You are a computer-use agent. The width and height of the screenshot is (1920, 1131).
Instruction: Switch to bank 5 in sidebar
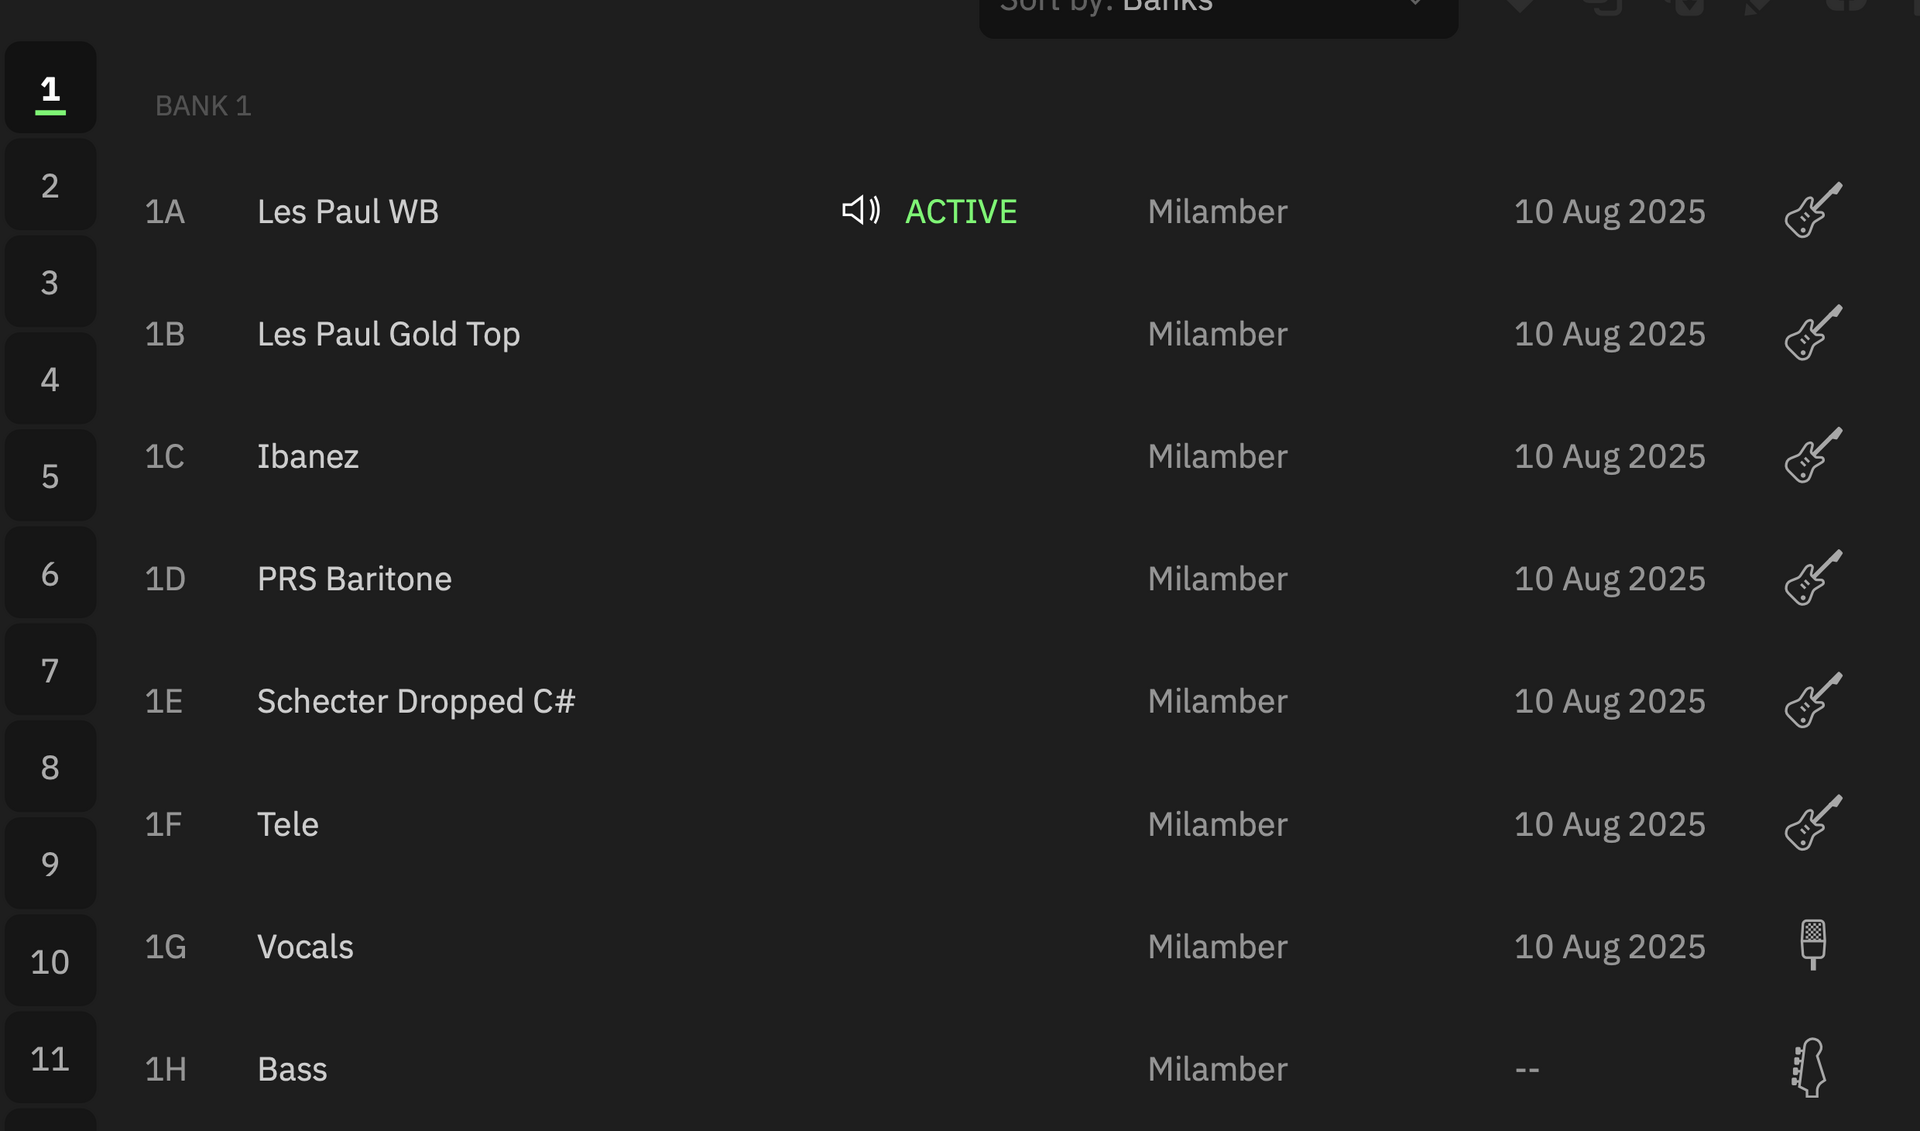50,476
